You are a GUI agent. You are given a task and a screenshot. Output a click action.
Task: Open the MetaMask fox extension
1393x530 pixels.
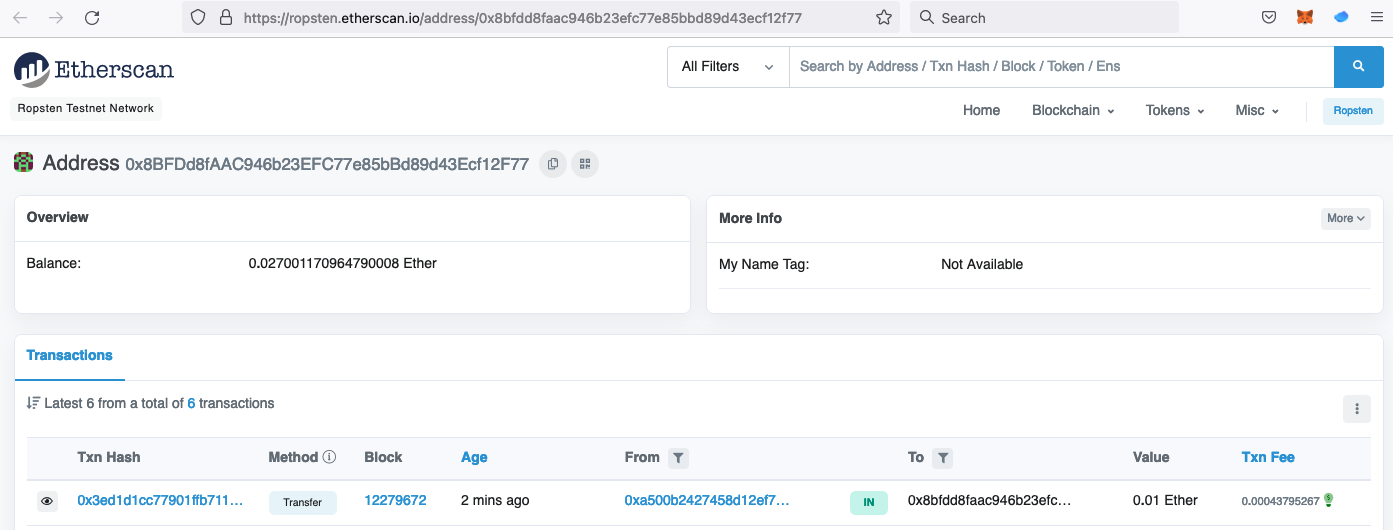point(1305,17)
